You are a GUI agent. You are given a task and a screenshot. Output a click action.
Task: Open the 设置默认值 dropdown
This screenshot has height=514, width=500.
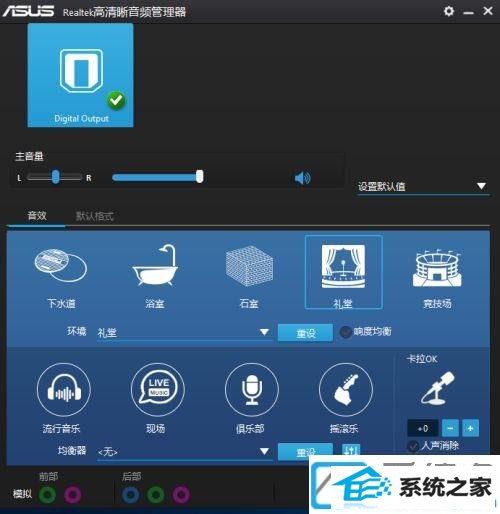pyautogui.click(x=423, y=186)
